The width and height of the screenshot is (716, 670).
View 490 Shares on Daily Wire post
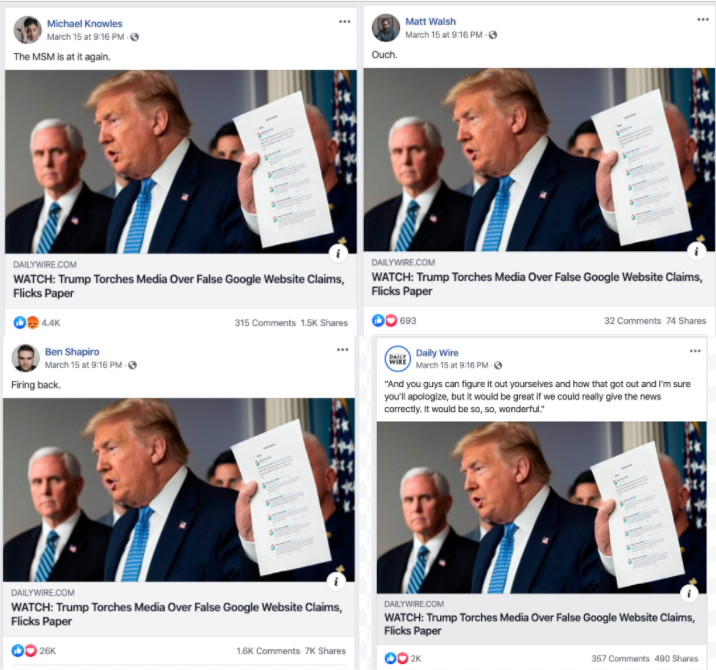tap(676, 659)
